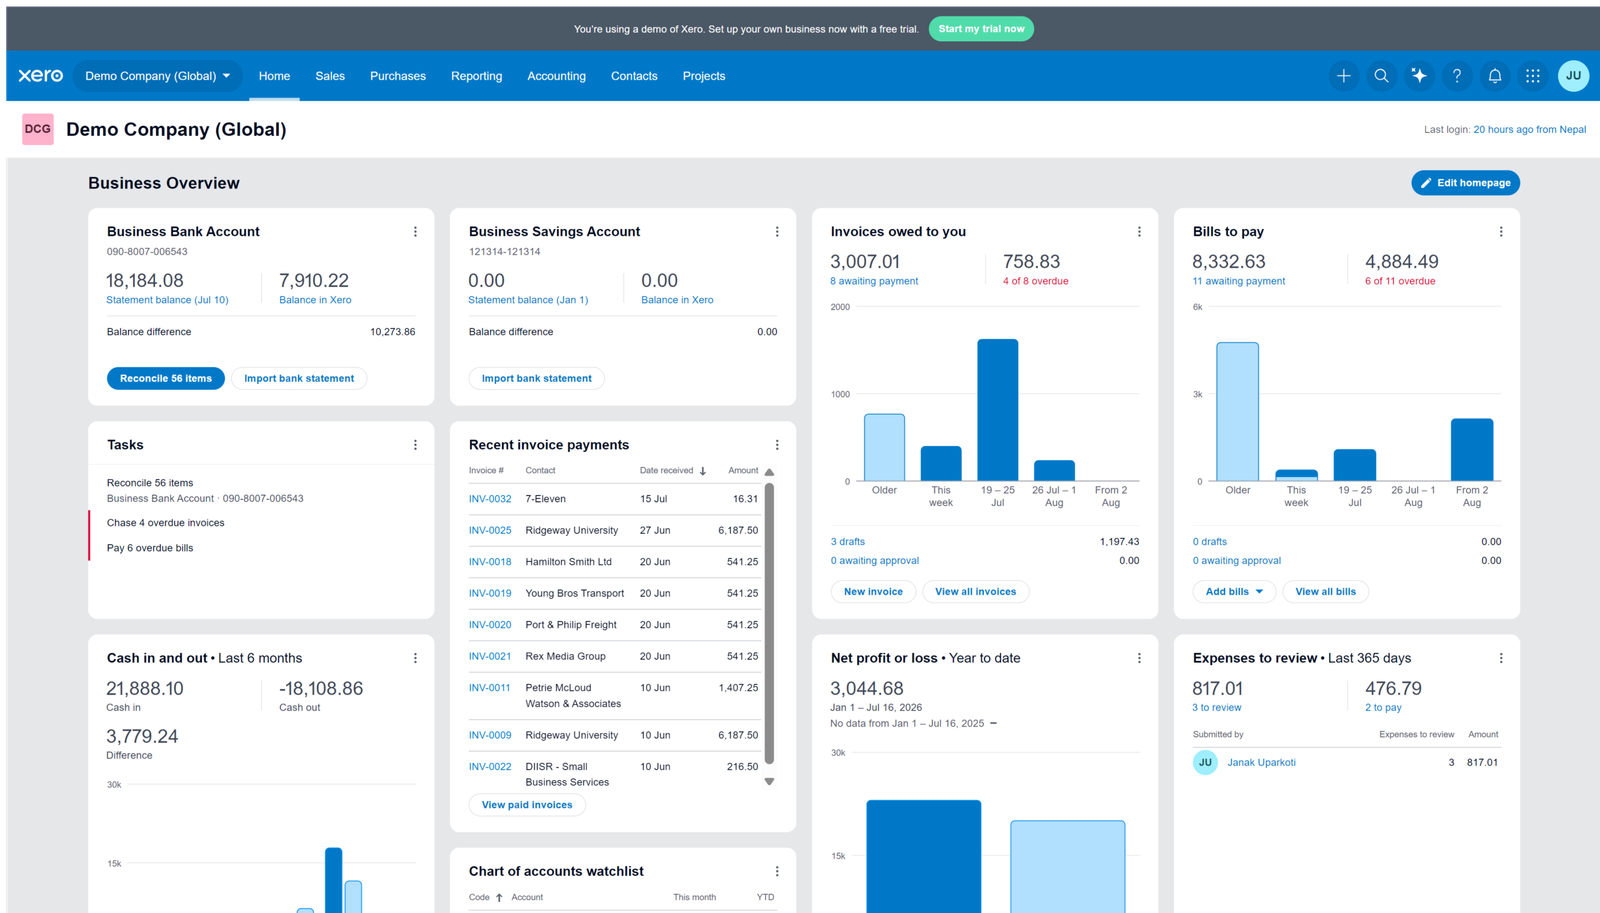Viewport: 1600px width, 913px height.
Task: Open Recent invoice payments options menu
Action: 777,445
